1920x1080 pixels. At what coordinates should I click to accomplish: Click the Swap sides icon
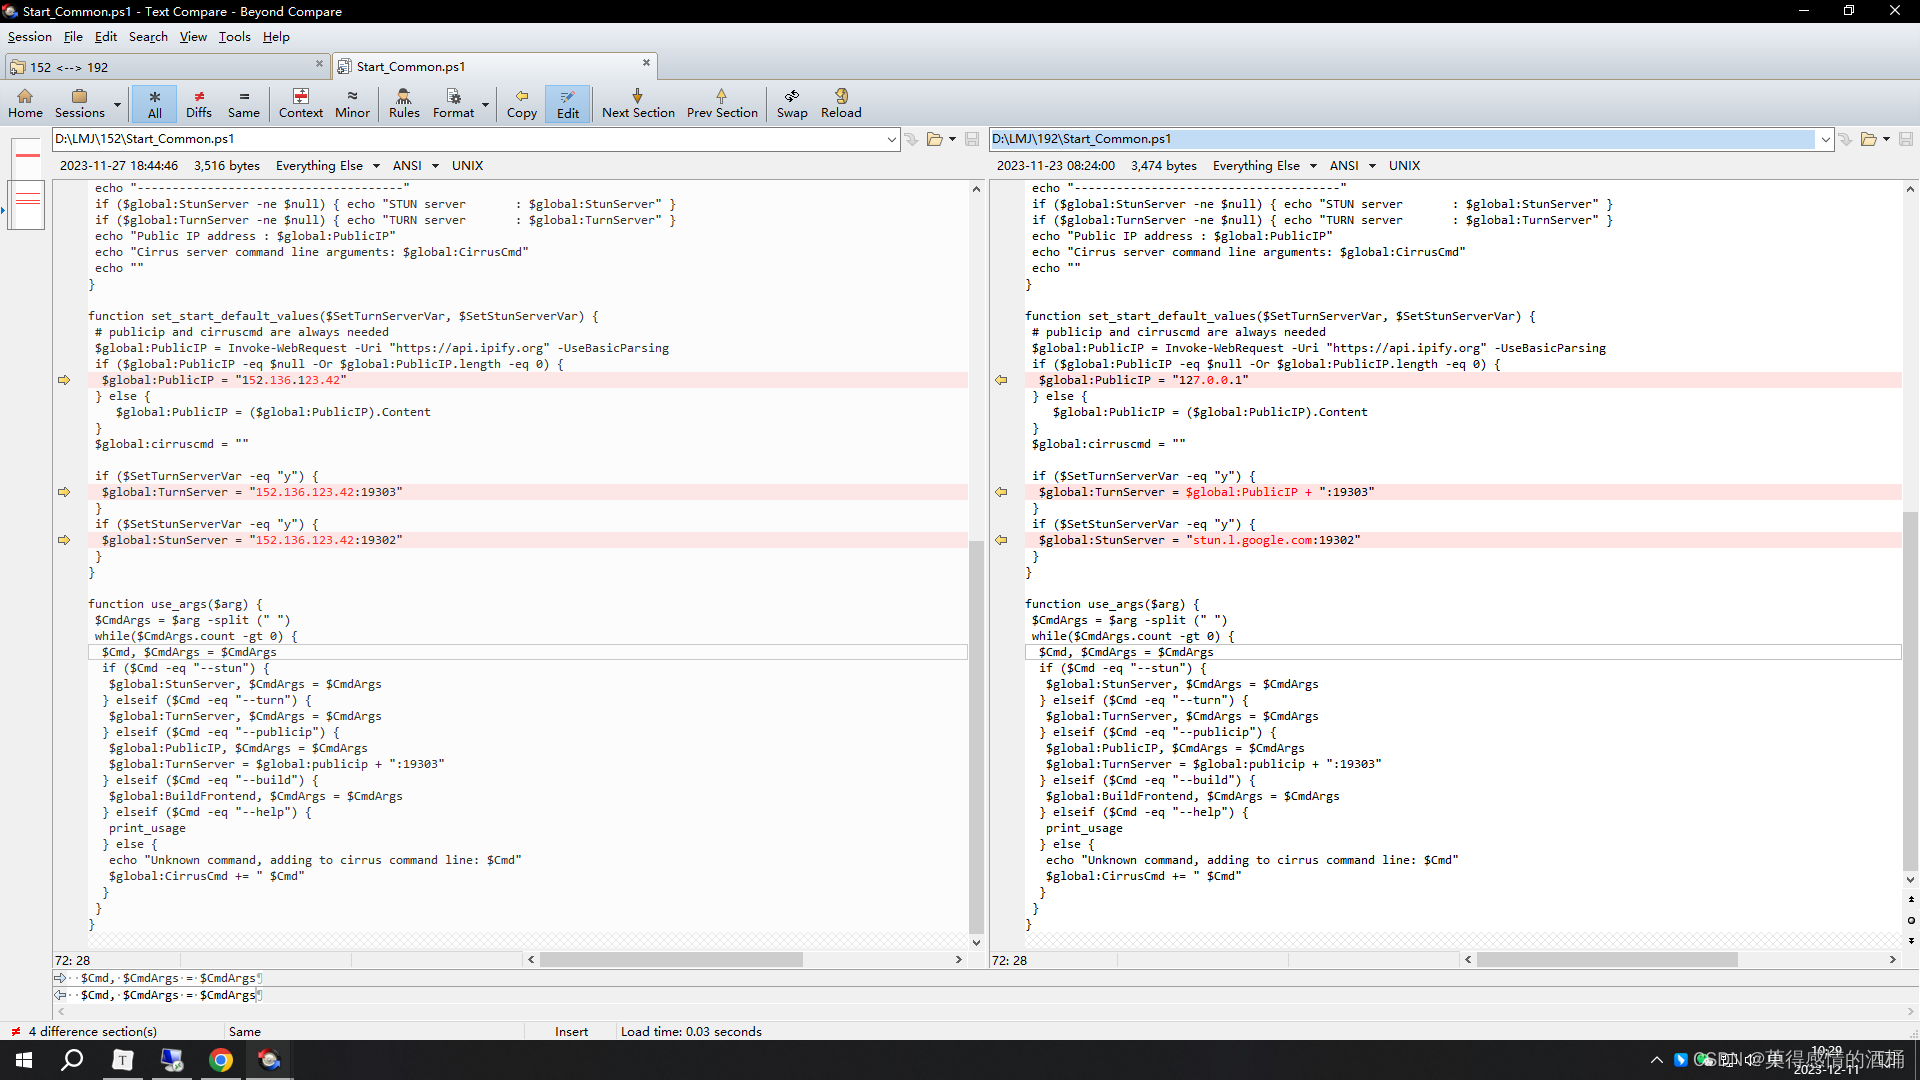coord(791,103)
